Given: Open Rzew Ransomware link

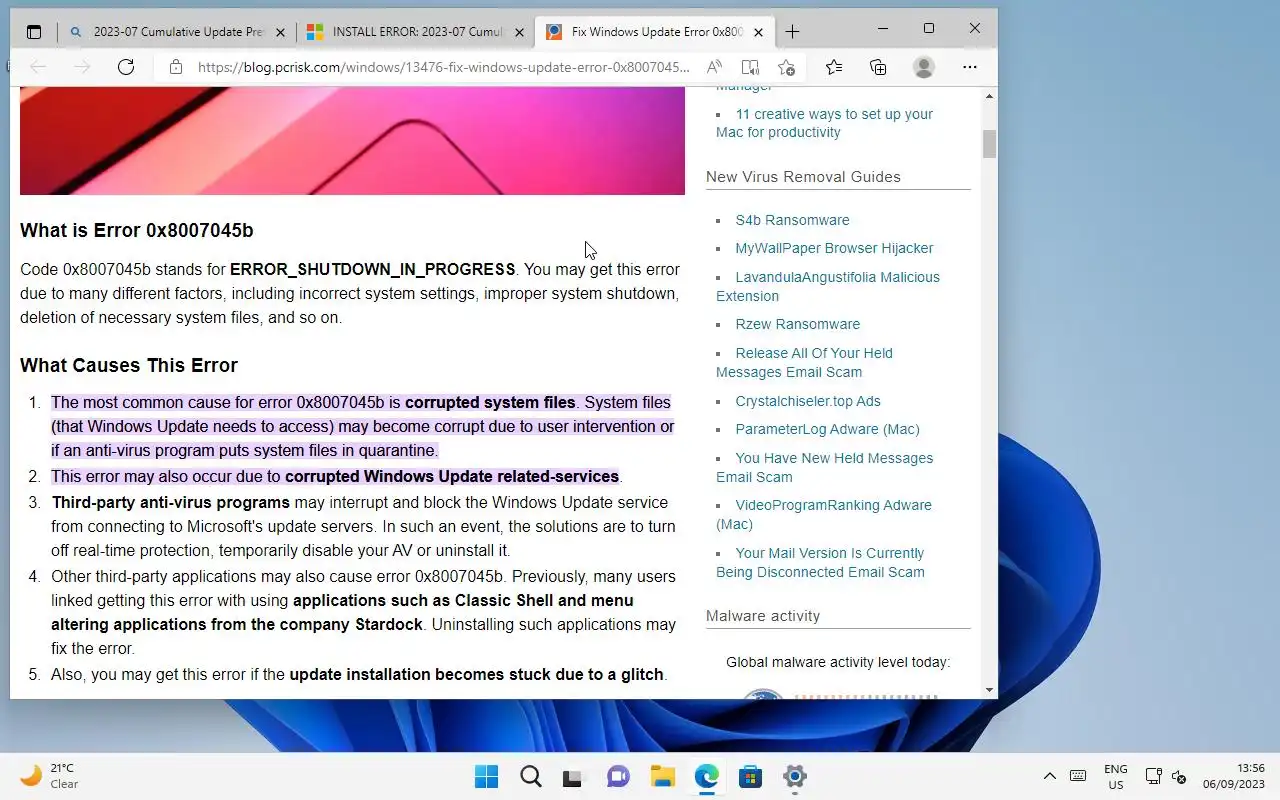Looking at the screenshot, I should pyautogui.click(x=798, y=324).
